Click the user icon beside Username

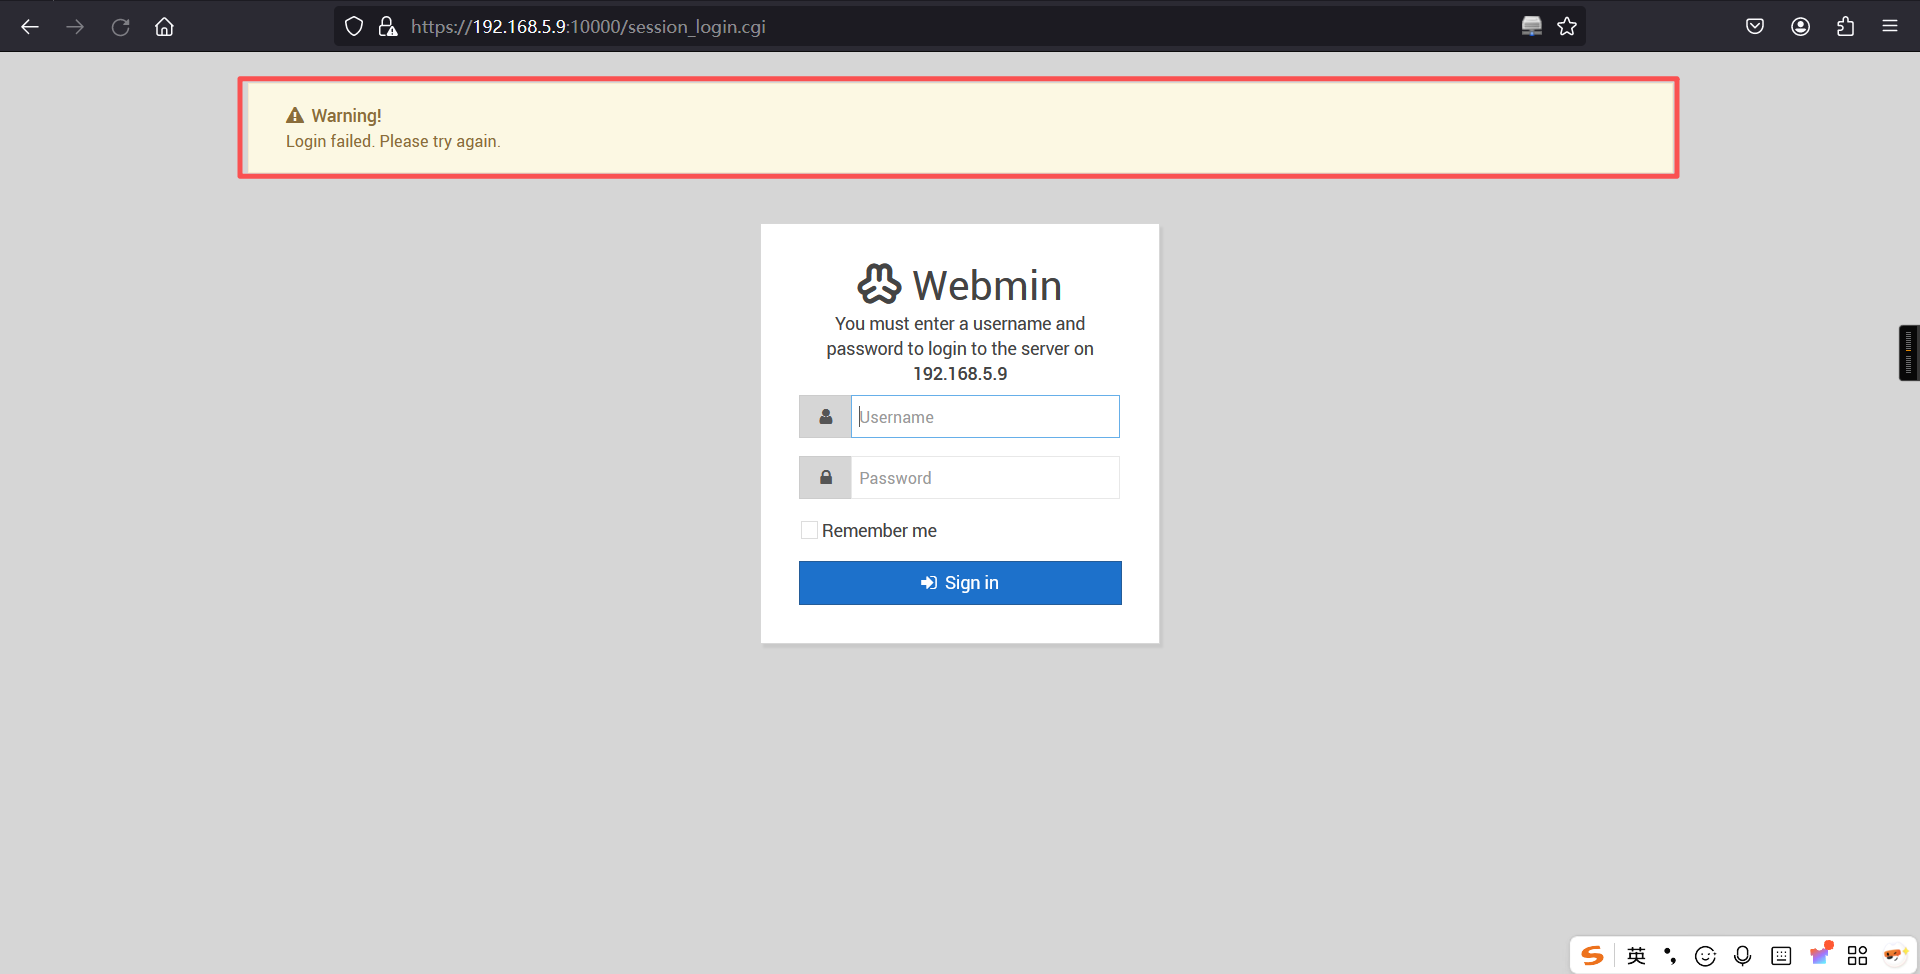(x=825, y=417)
